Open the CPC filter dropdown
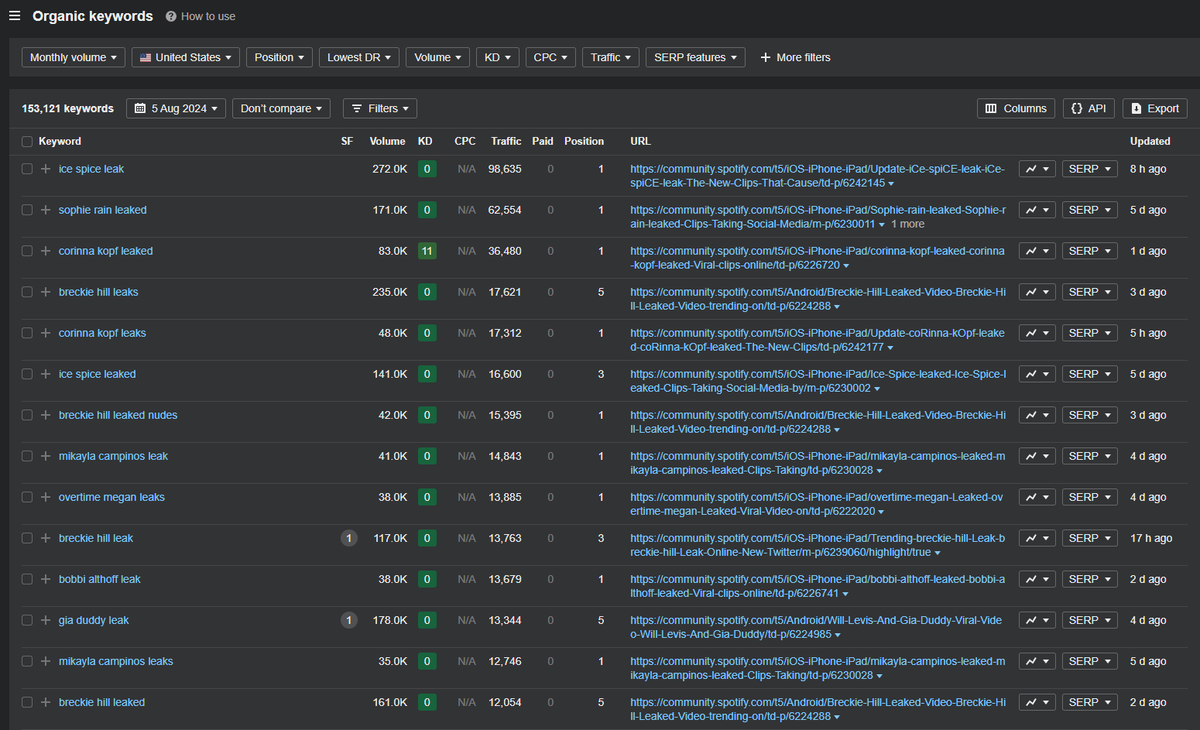This screenshot has width=1200, height=730. pyautogui.click(x=551, y=57)
